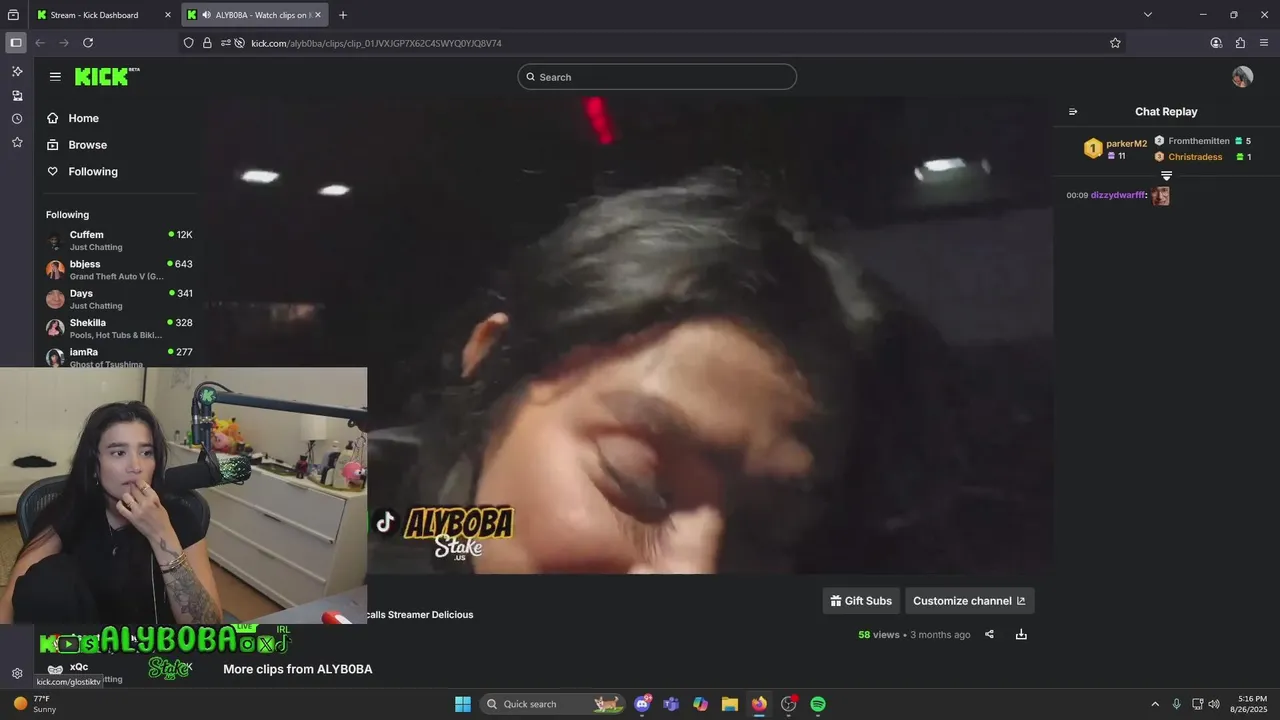Open bookmarks star icon in Firefox sidebar
This screenshot has height=720, width=1280.
[x=17, y=142]
